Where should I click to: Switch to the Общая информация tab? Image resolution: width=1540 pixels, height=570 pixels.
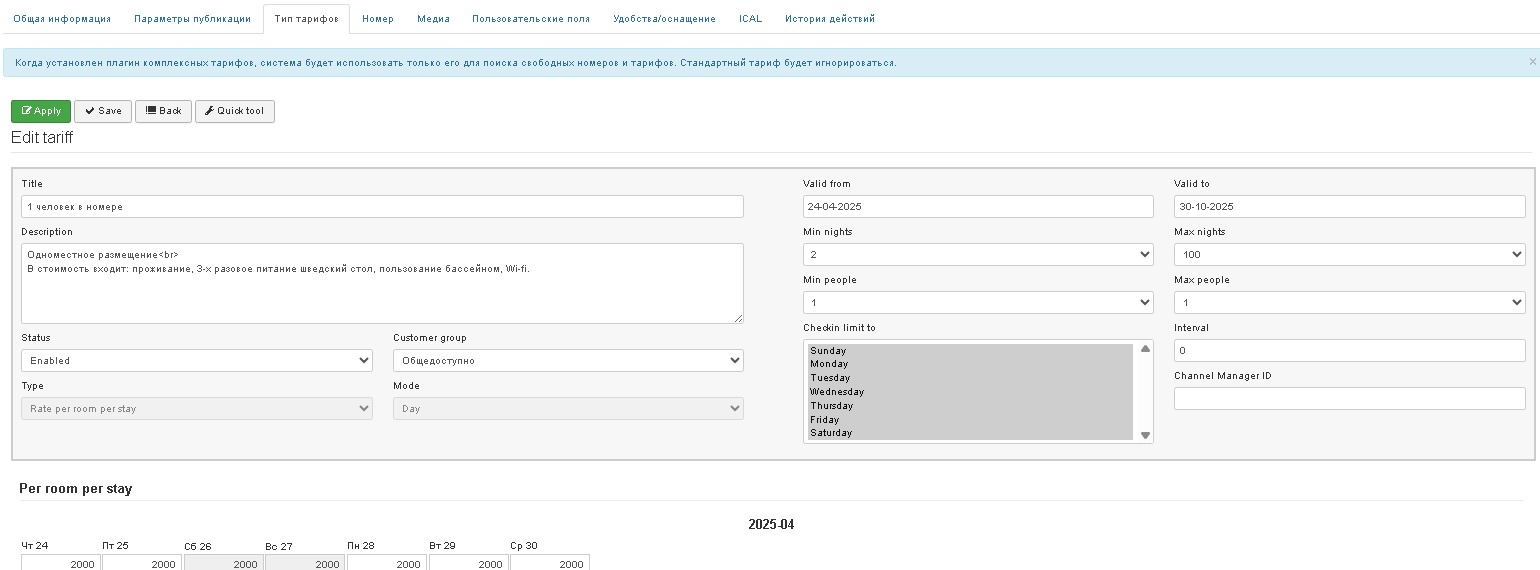tap(62, 19)
